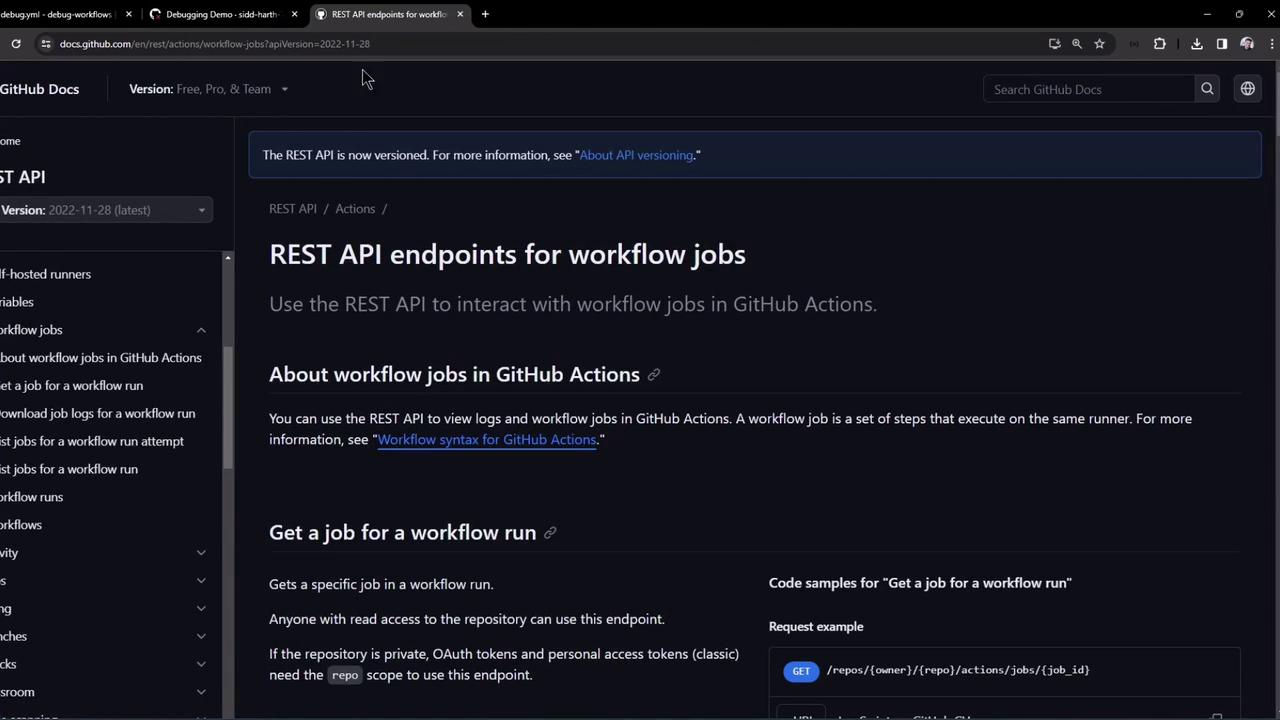This screenshot has width=1280, height=720.
Task: Expand the Checks sidebar section chevron
Action: click(201, 665)
